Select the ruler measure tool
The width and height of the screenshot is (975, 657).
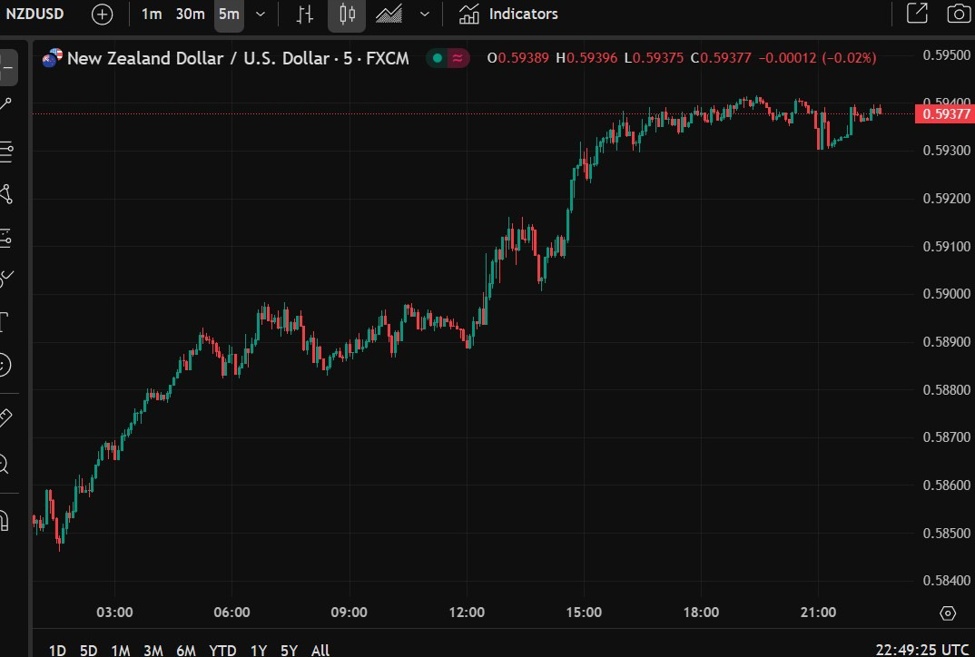pyautogui.click(x=5, y=417)
